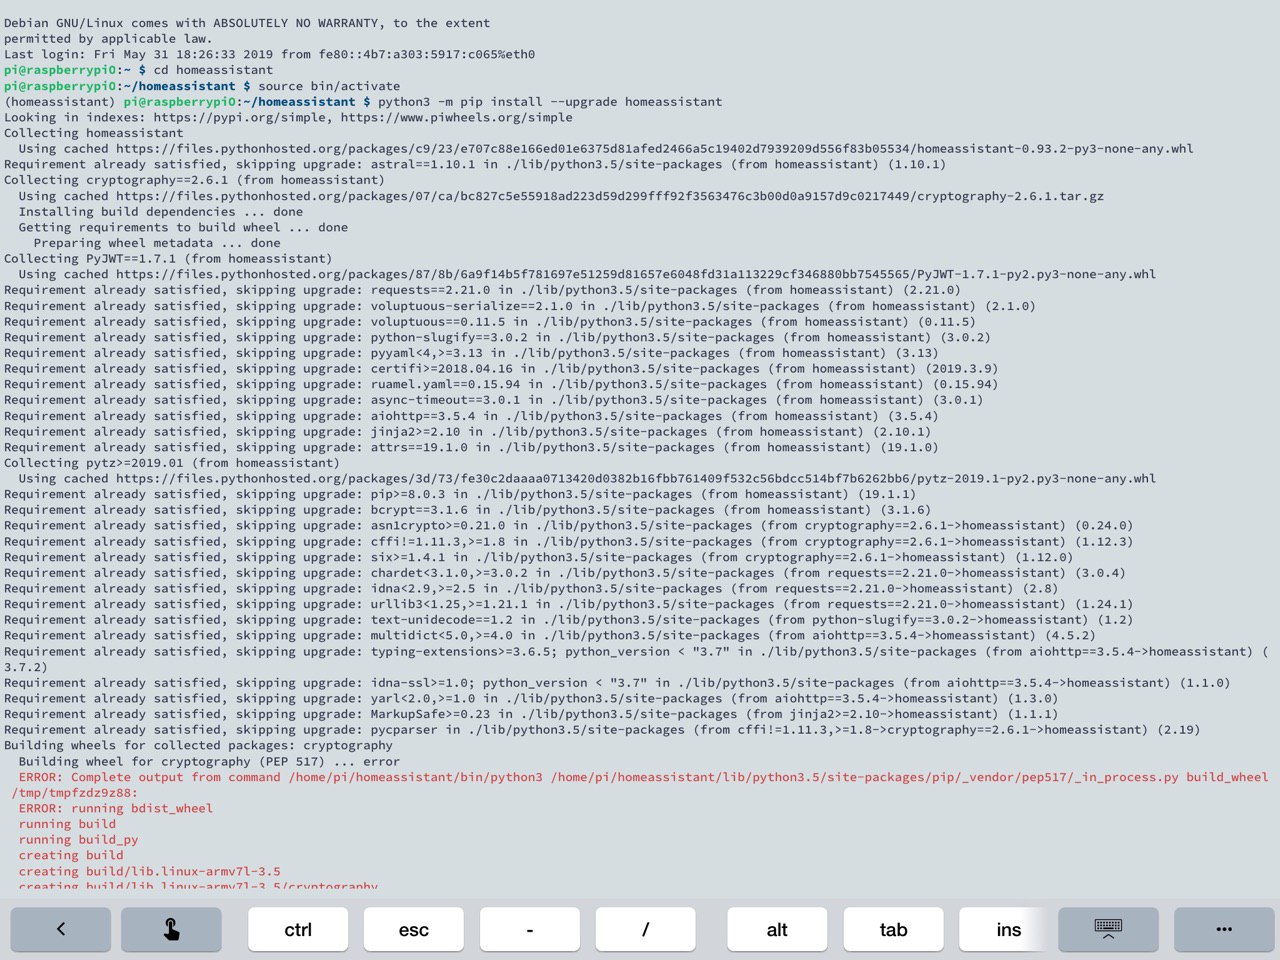
Task: Tap the alt key
Action: (777, 929)
